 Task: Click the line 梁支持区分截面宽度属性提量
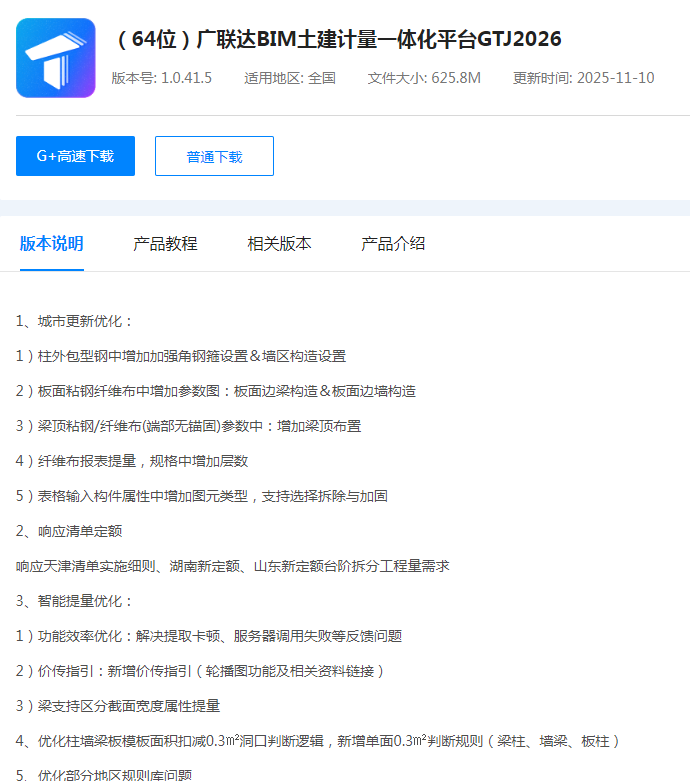(x=118, y=706)
